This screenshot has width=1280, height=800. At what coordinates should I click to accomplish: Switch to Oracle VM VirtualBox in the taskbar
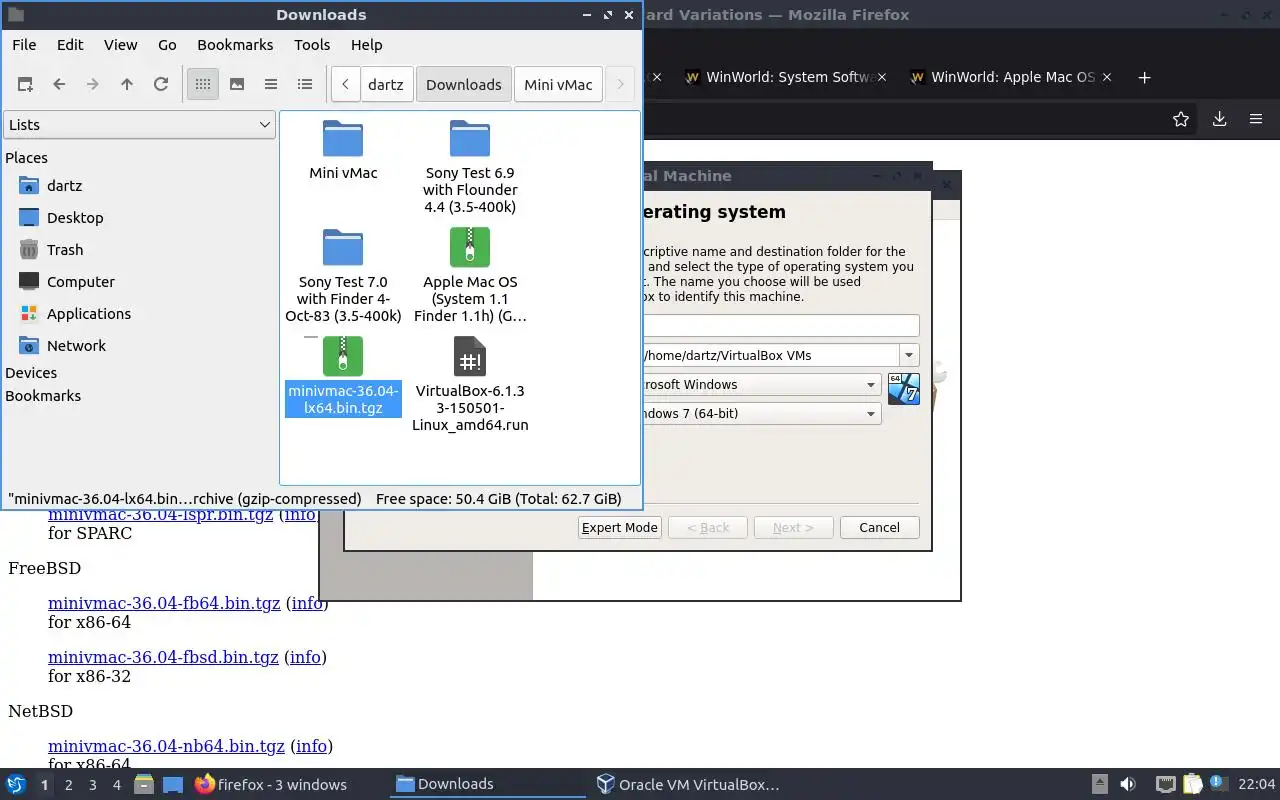[688, 784]
